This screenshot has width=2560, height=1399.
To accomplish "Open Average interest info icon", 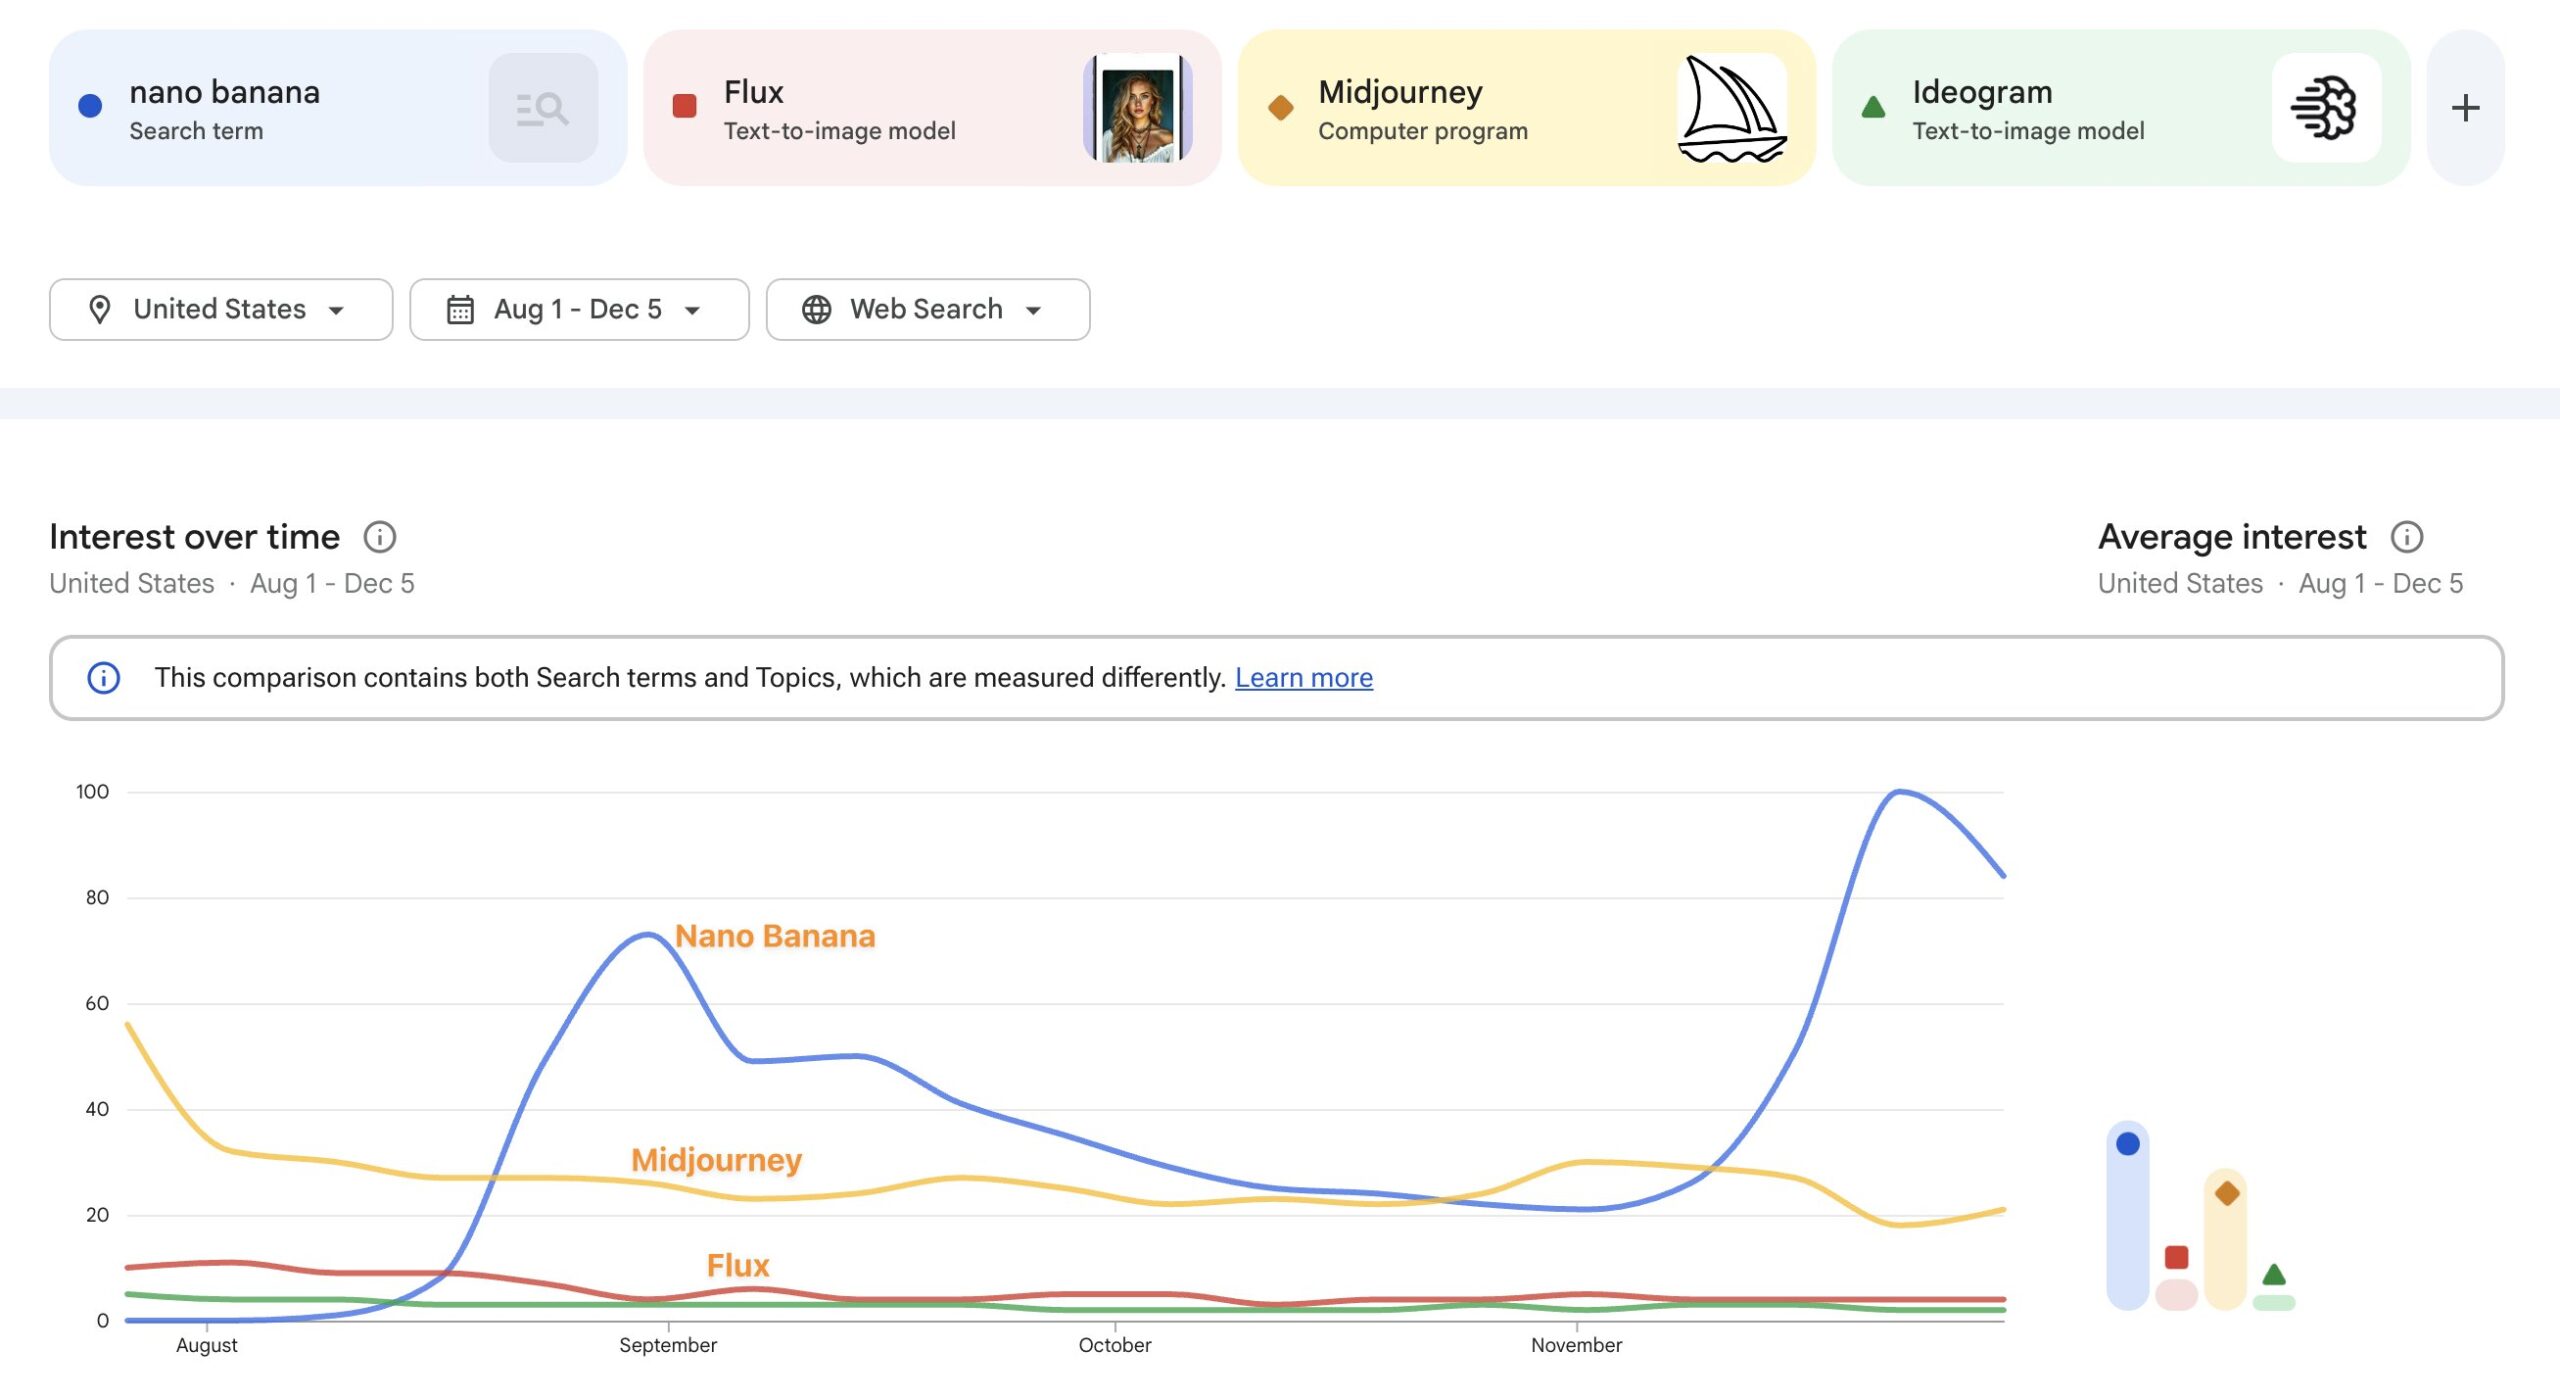I will point(2406,537).
